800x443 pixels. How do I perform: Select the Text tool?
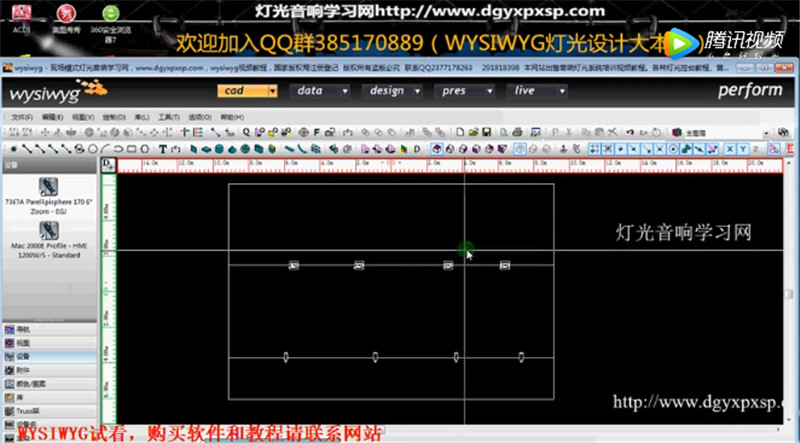click(162, 149)
